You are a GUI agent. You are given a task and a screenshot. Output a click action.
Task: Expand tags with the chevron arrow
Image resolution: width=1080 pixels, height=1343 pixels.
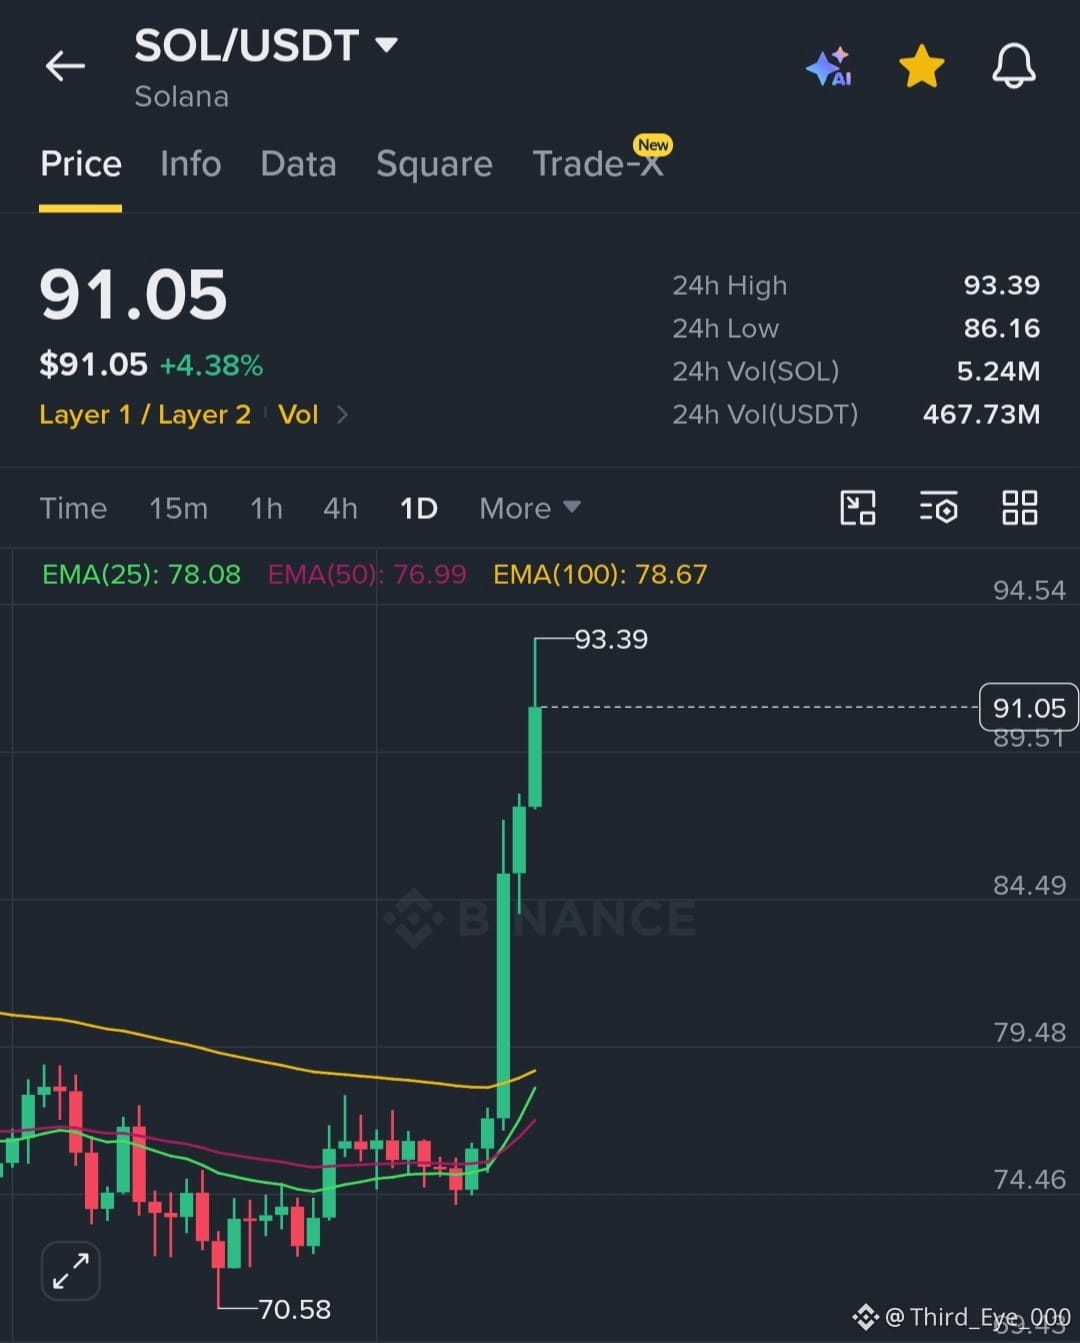point(342,414)
